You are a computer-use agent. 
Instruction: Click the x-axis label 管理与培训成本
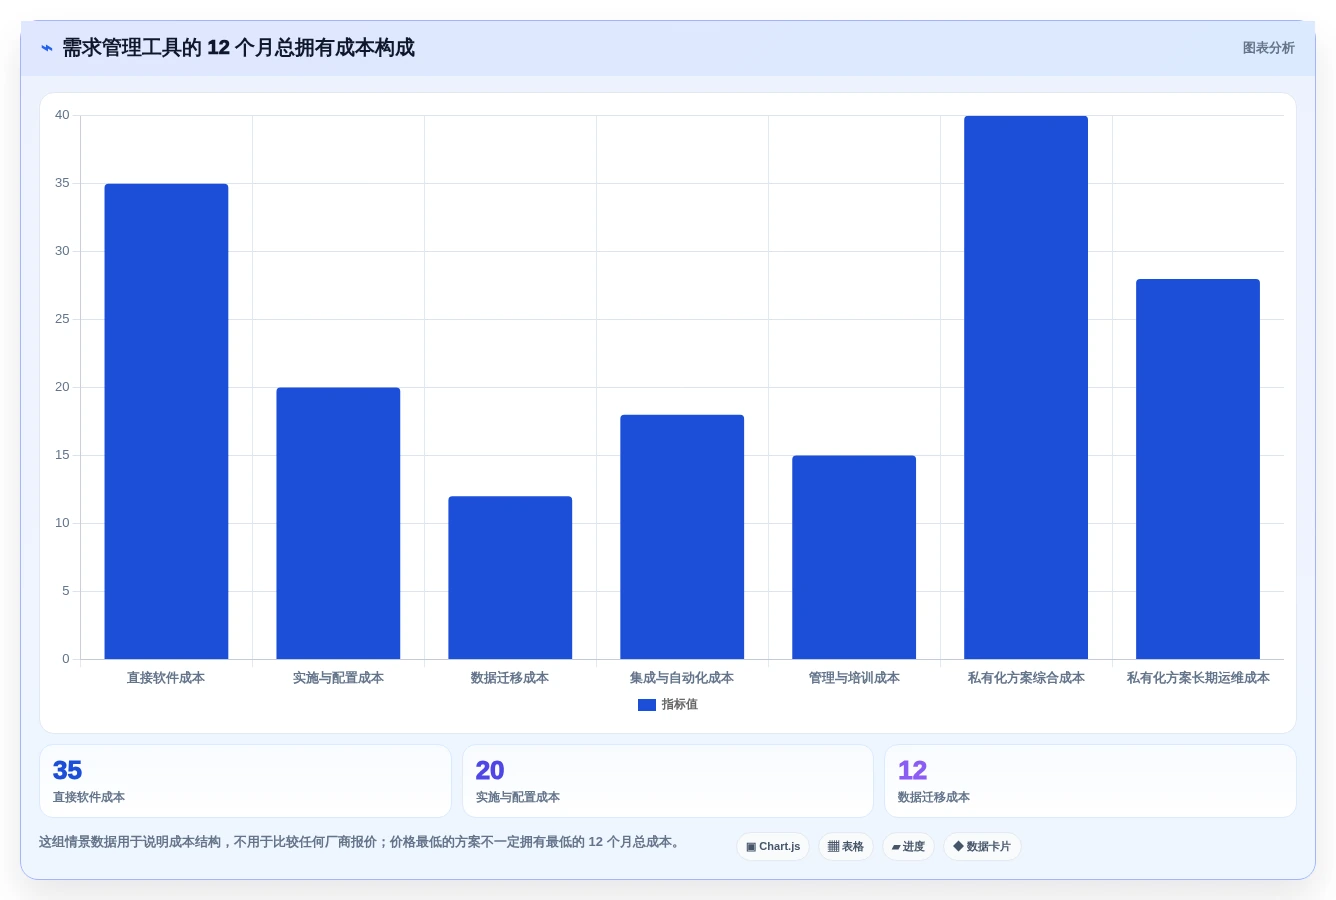coord(854,678)
